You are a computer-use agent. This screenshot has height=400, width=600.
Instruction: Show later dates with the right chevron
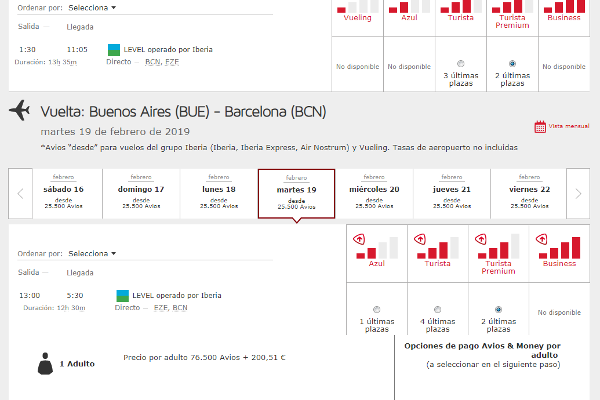[x=578, y=194]
